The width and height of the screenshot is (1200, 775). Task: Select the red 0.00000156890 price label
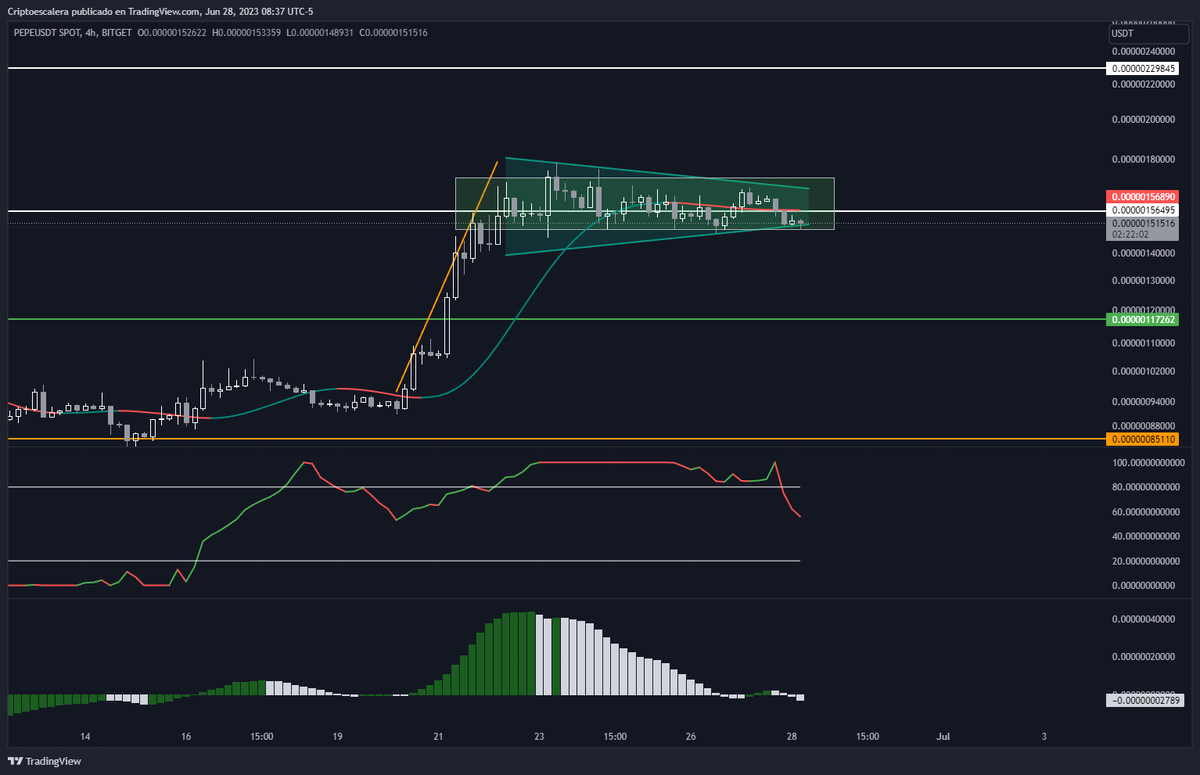pyautogui.click(x=1143, y=197)
